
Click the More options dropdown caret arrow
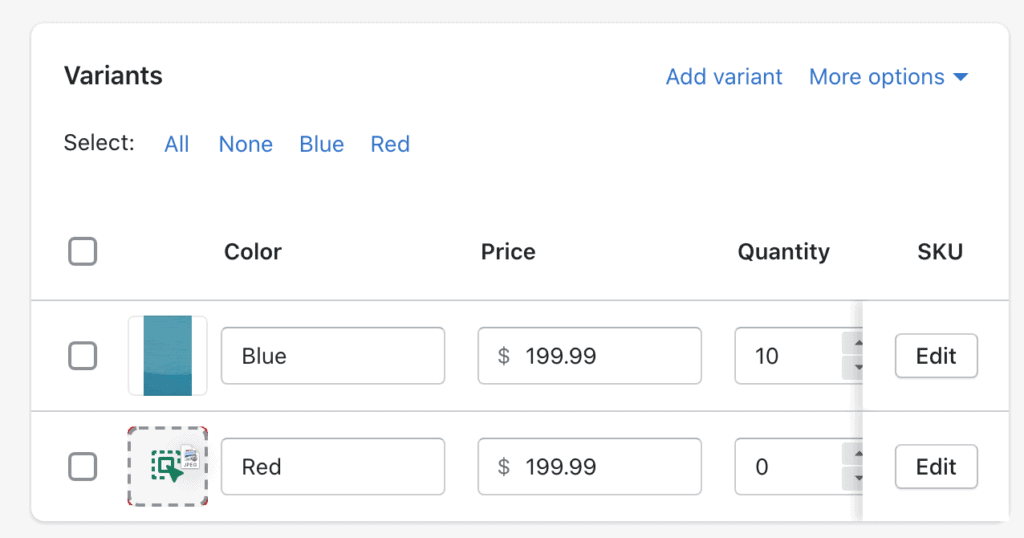click(960, 77)
